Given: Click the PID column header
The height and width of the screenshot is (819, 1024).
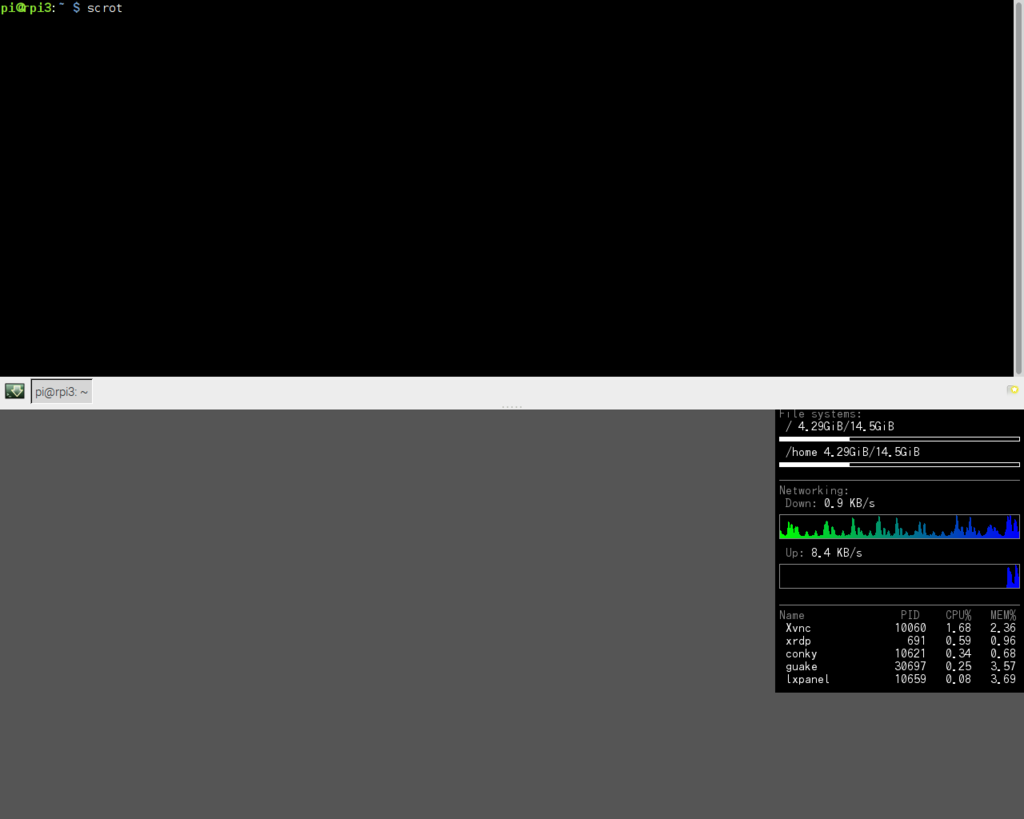Looking at the screenshot, I should [x=910, y=615].
